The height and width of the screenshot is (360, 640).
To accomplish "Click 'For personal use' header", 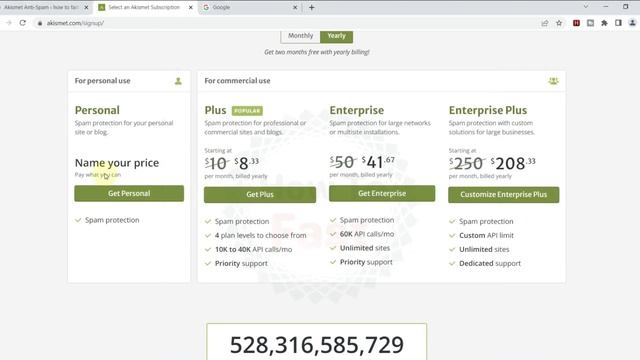I will 102,81.
